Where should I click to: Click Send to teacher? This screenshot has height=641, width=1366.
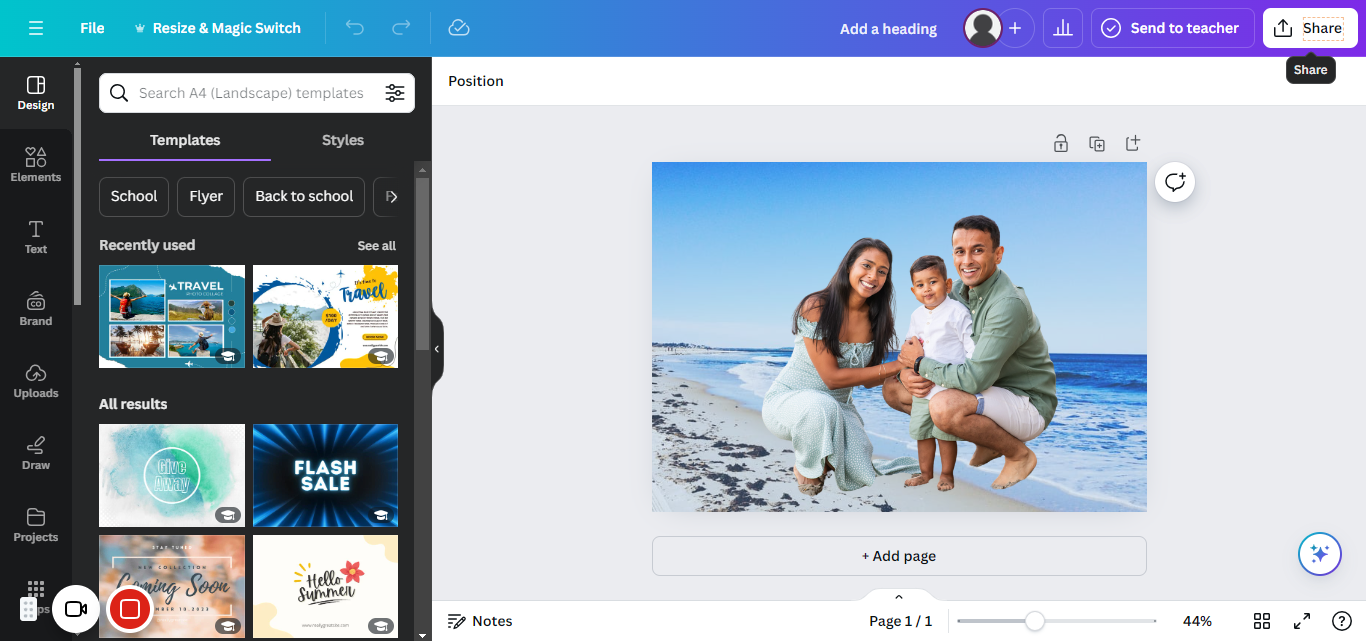pyautogui.click(x=1172, y=28)
